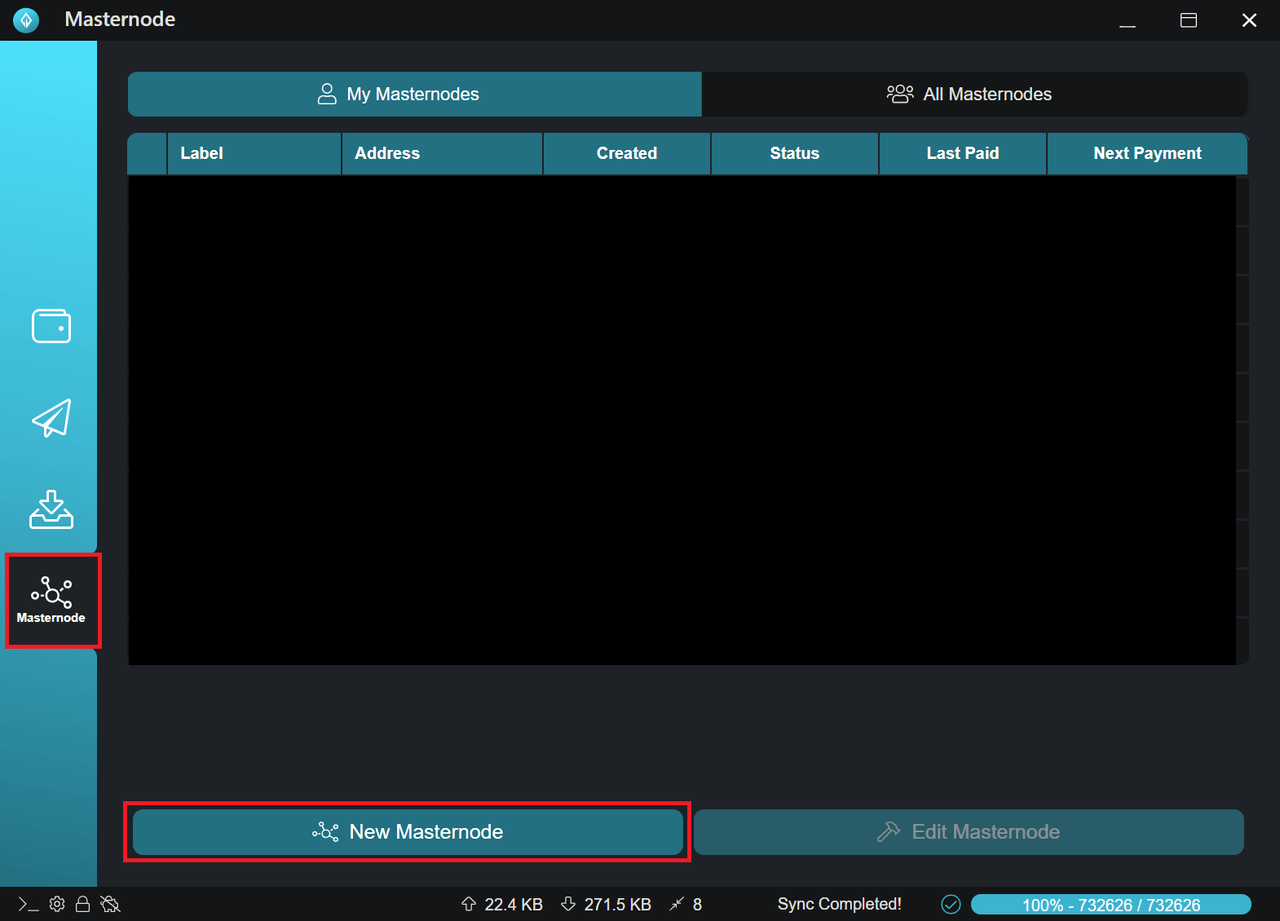
Task: Click the sync checkmark icon
Action: pyautogui.click(x=951, y=904)
